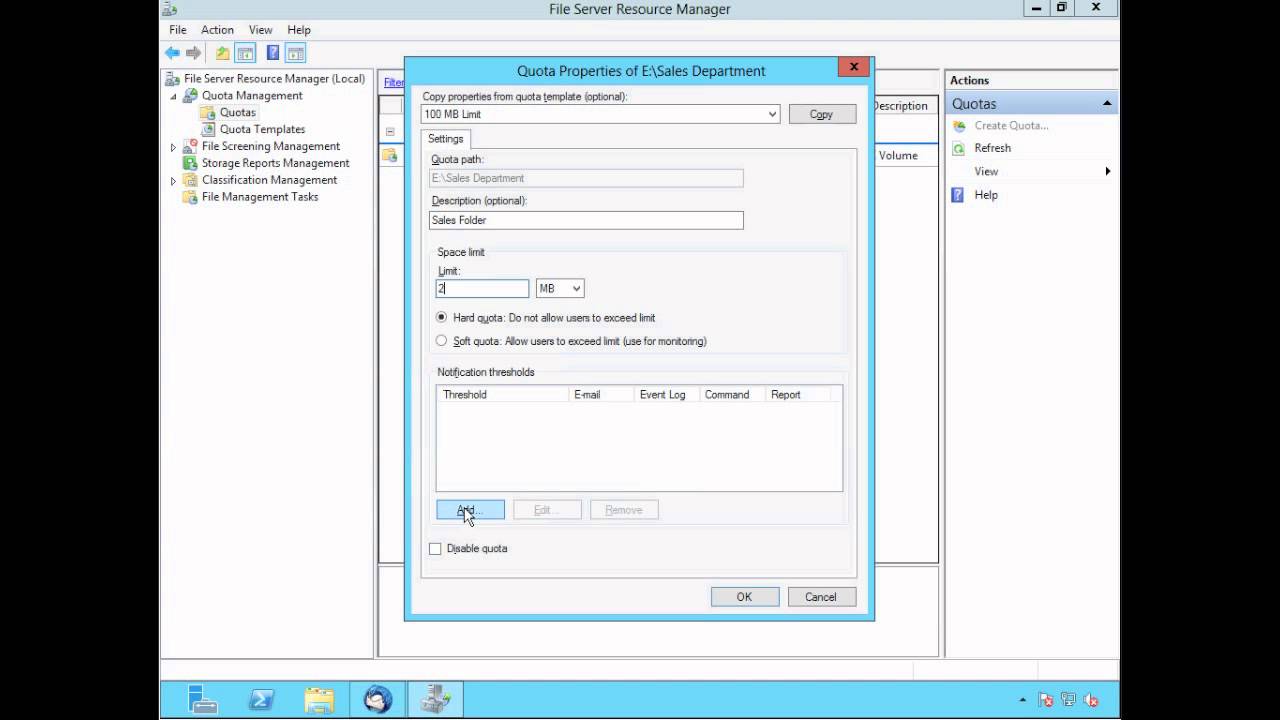Image resolution: width=1280 pixels, height=720 pixels.
Task: Open the View menu
Action: [260, 30]
